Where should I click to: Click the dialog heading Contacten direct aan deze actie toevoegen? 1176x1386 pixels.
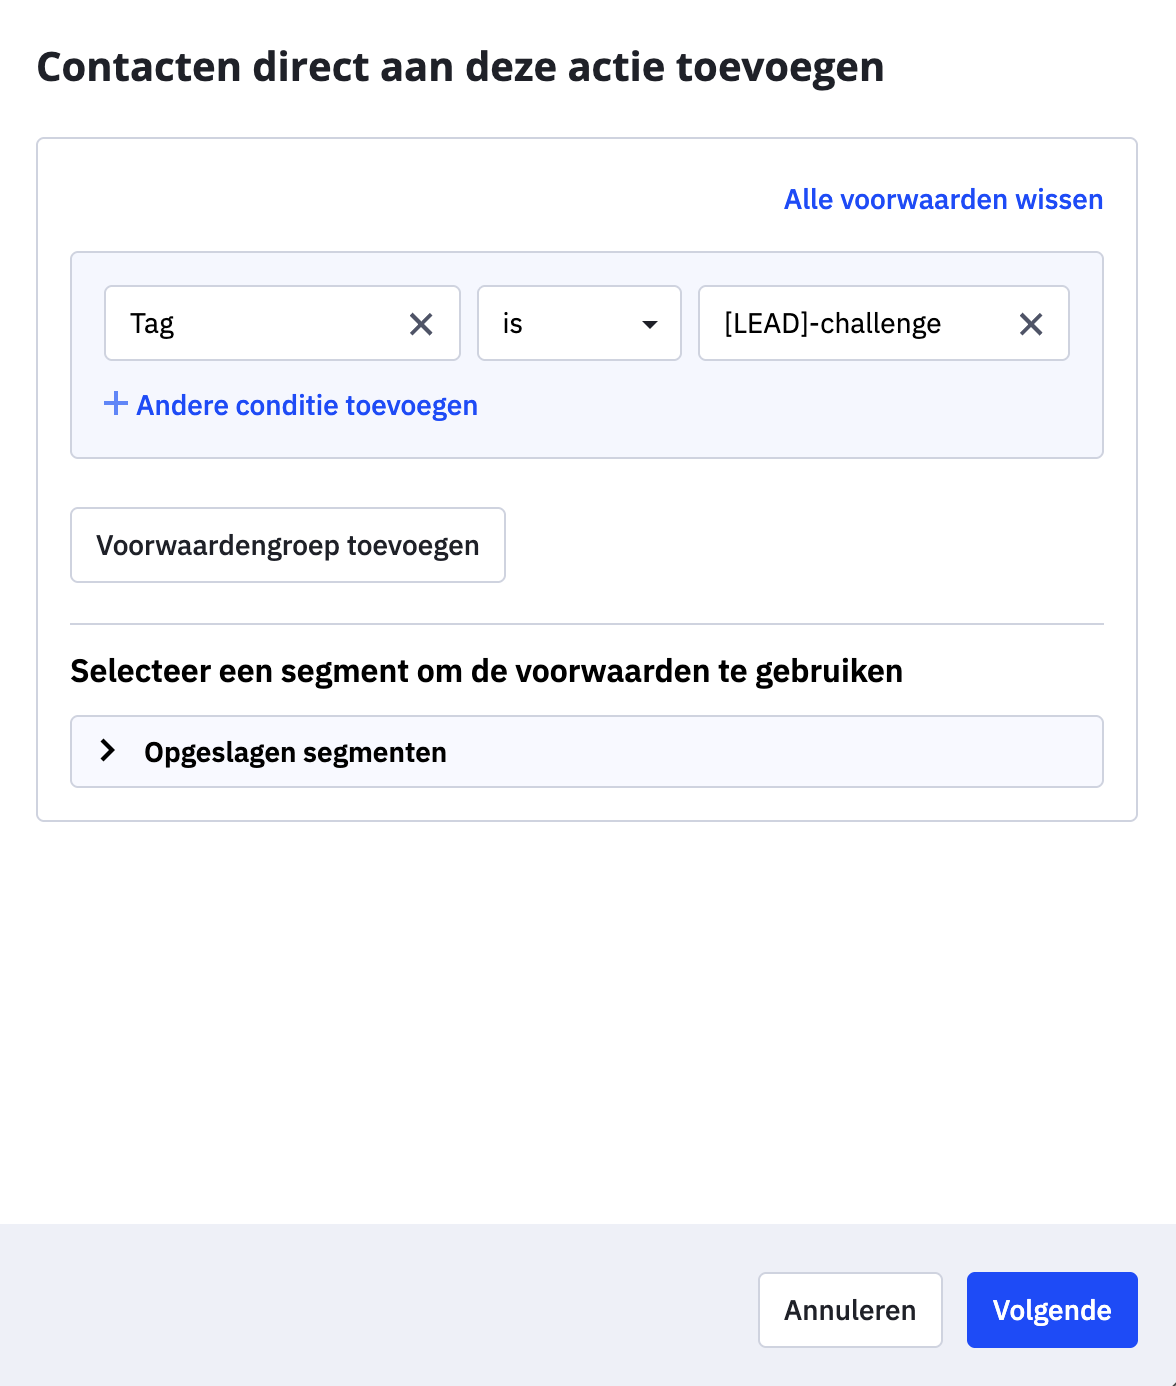click(460, 67)
